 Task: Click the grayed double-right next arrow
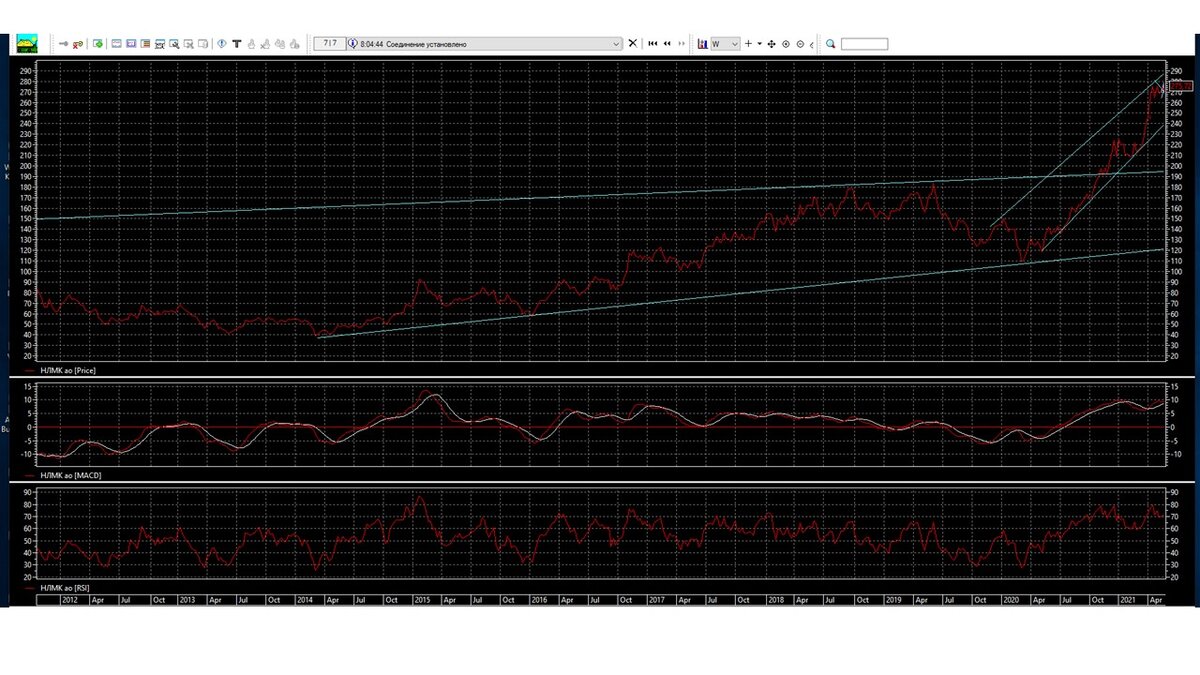point(682,44)
